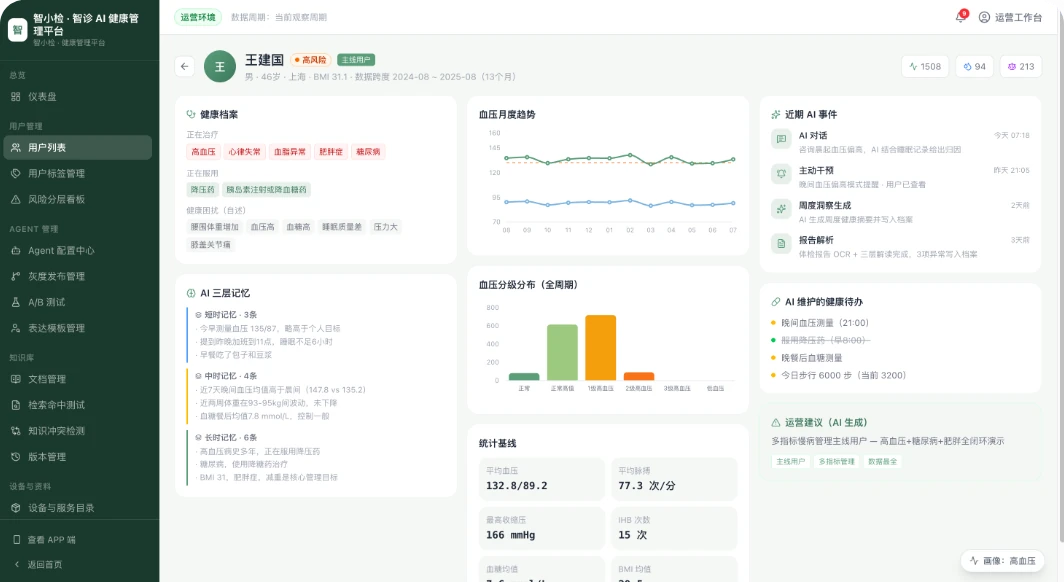Click the 版本管理 history icon
This screenshot has height=582, width=1064.
pos(16,457)
